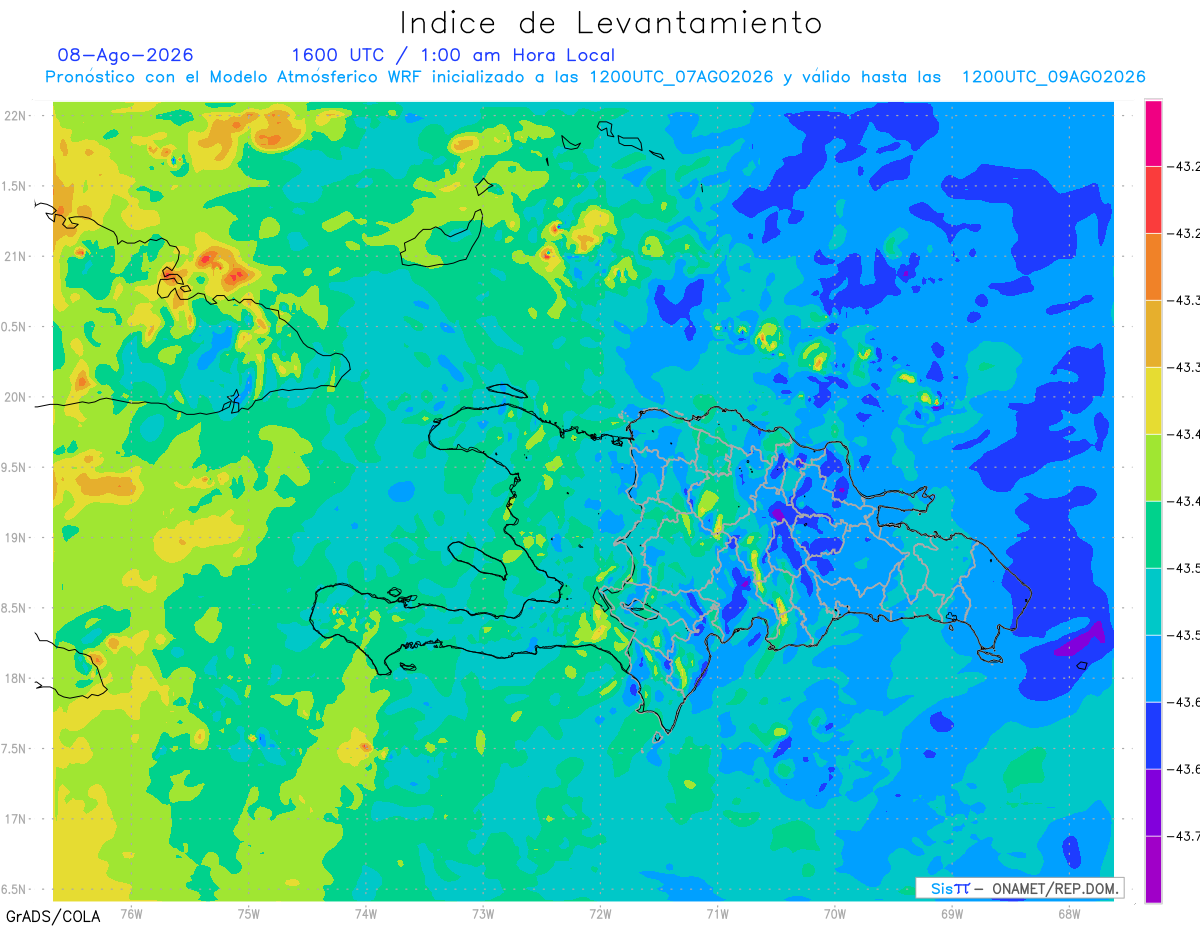
Task: Click the '-43.7' color bar value
Action: tap(1186, 836)
